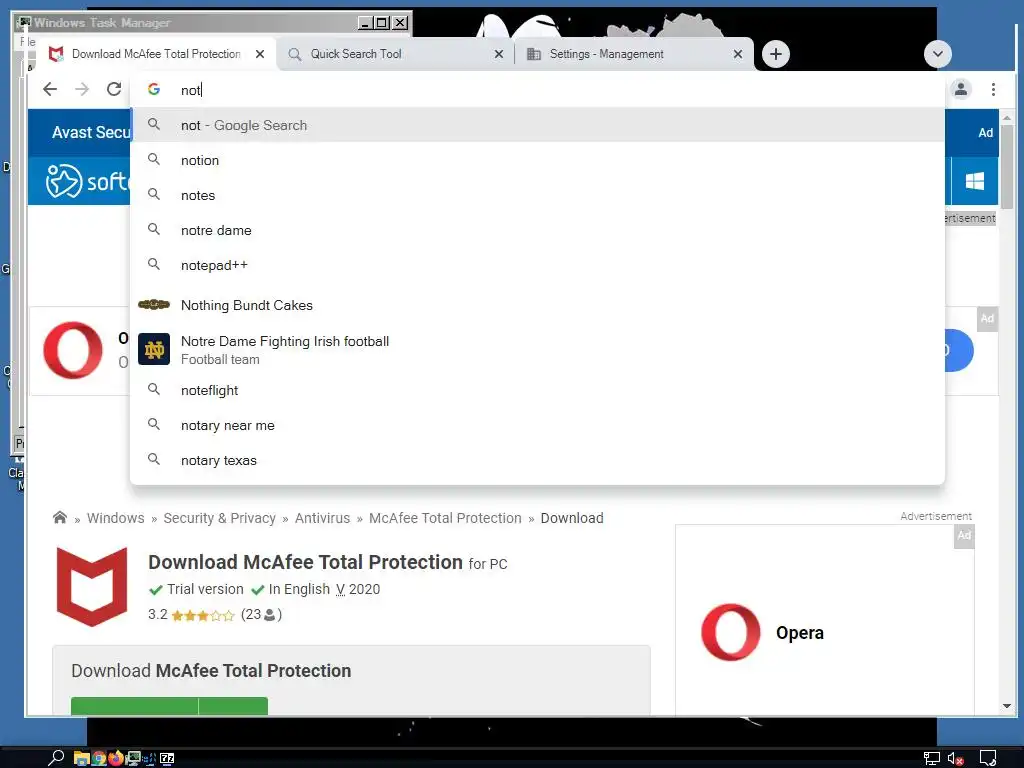Click the page scrollbar up arrow
The image size is (1024, 768).
(1006, 118)
